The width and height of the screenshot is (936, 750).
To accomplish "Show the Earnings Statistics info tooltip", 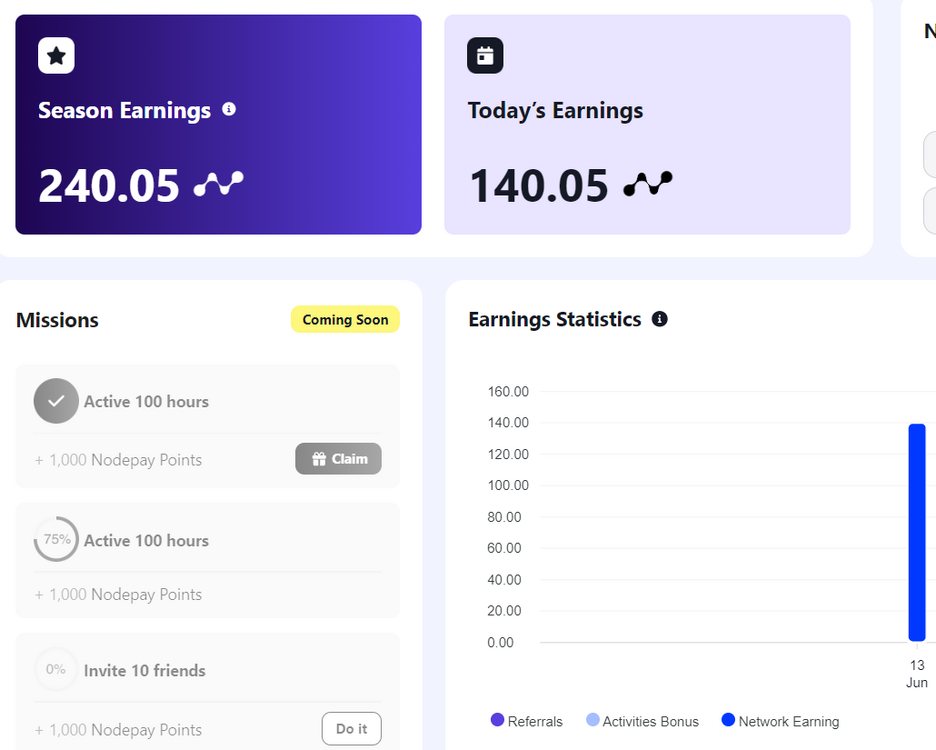I will pos(659,319).
